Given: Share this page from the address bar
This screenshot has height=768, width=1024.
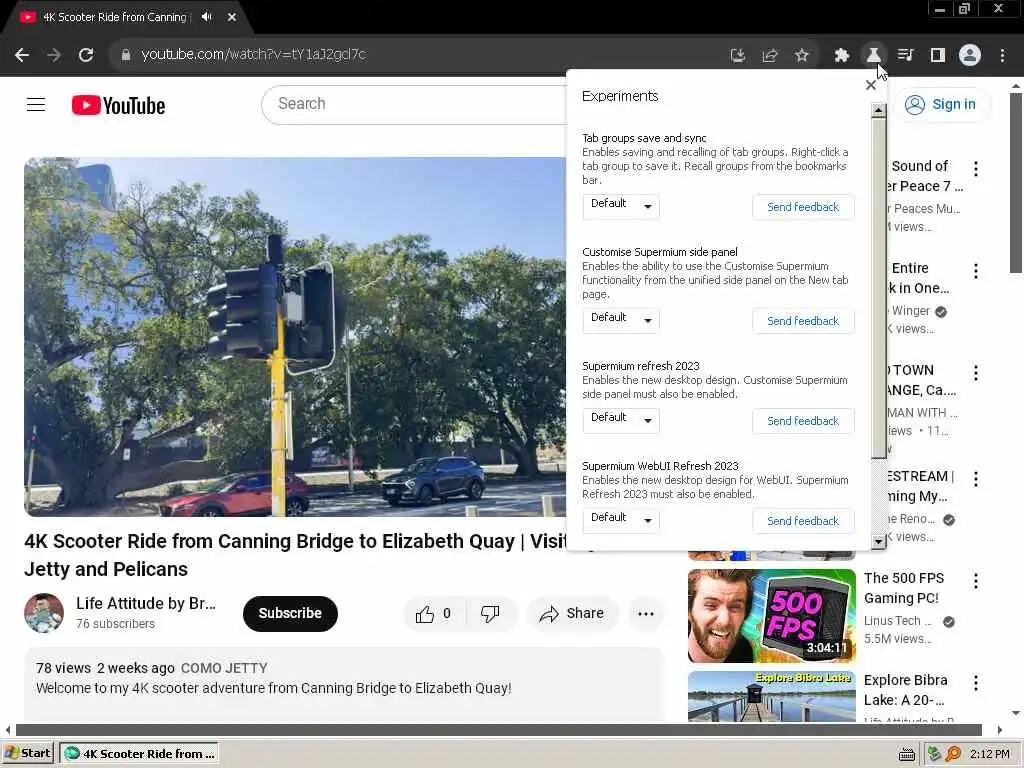Looking at the screenshot, I should click(x=770, y=56).
